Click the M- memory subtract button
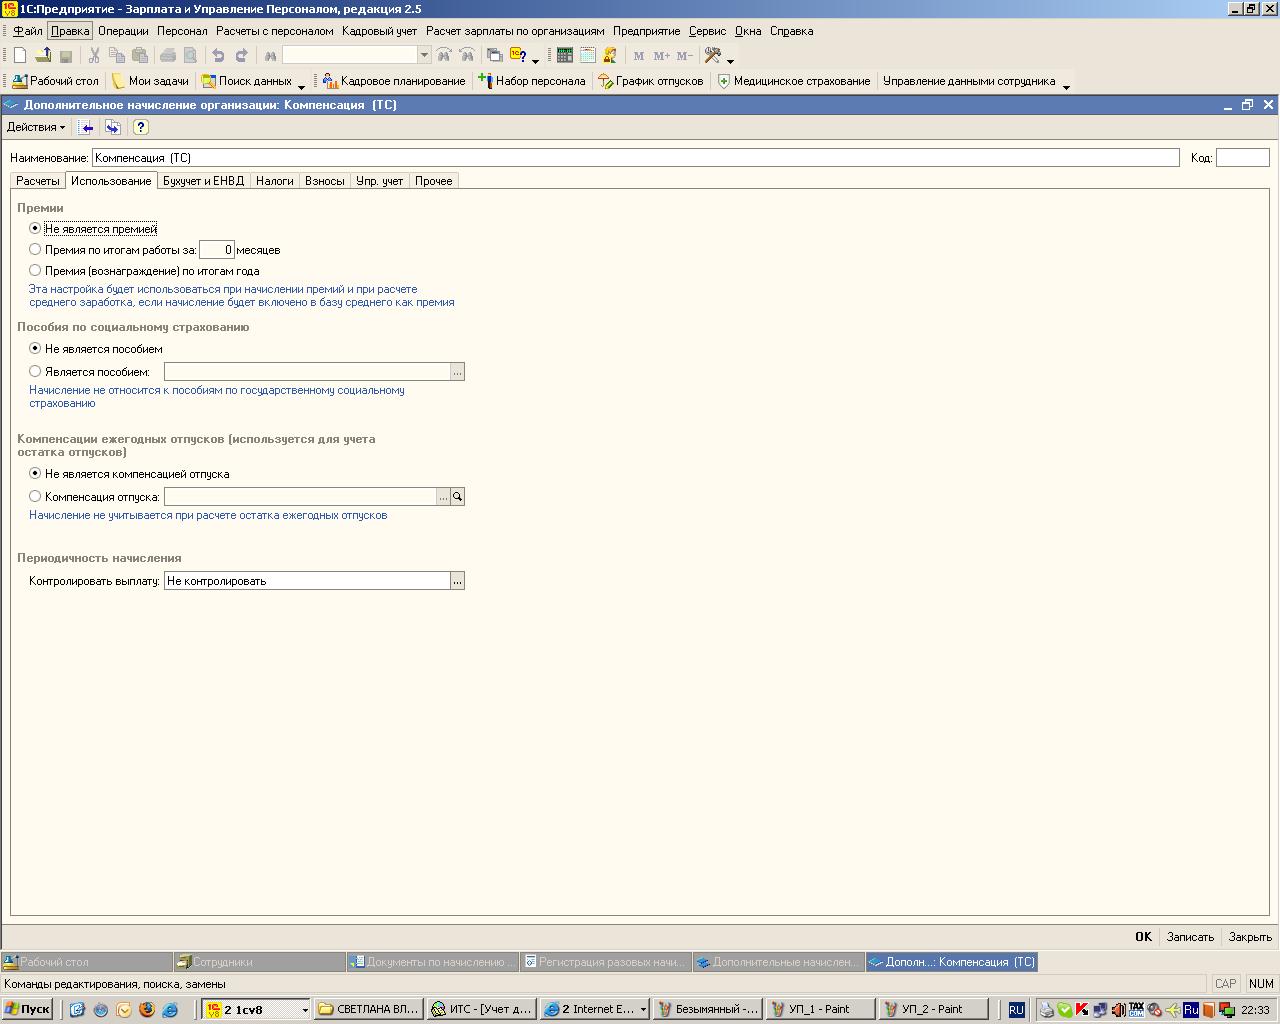This screenshot has height=1024, width=1280. 685,56
